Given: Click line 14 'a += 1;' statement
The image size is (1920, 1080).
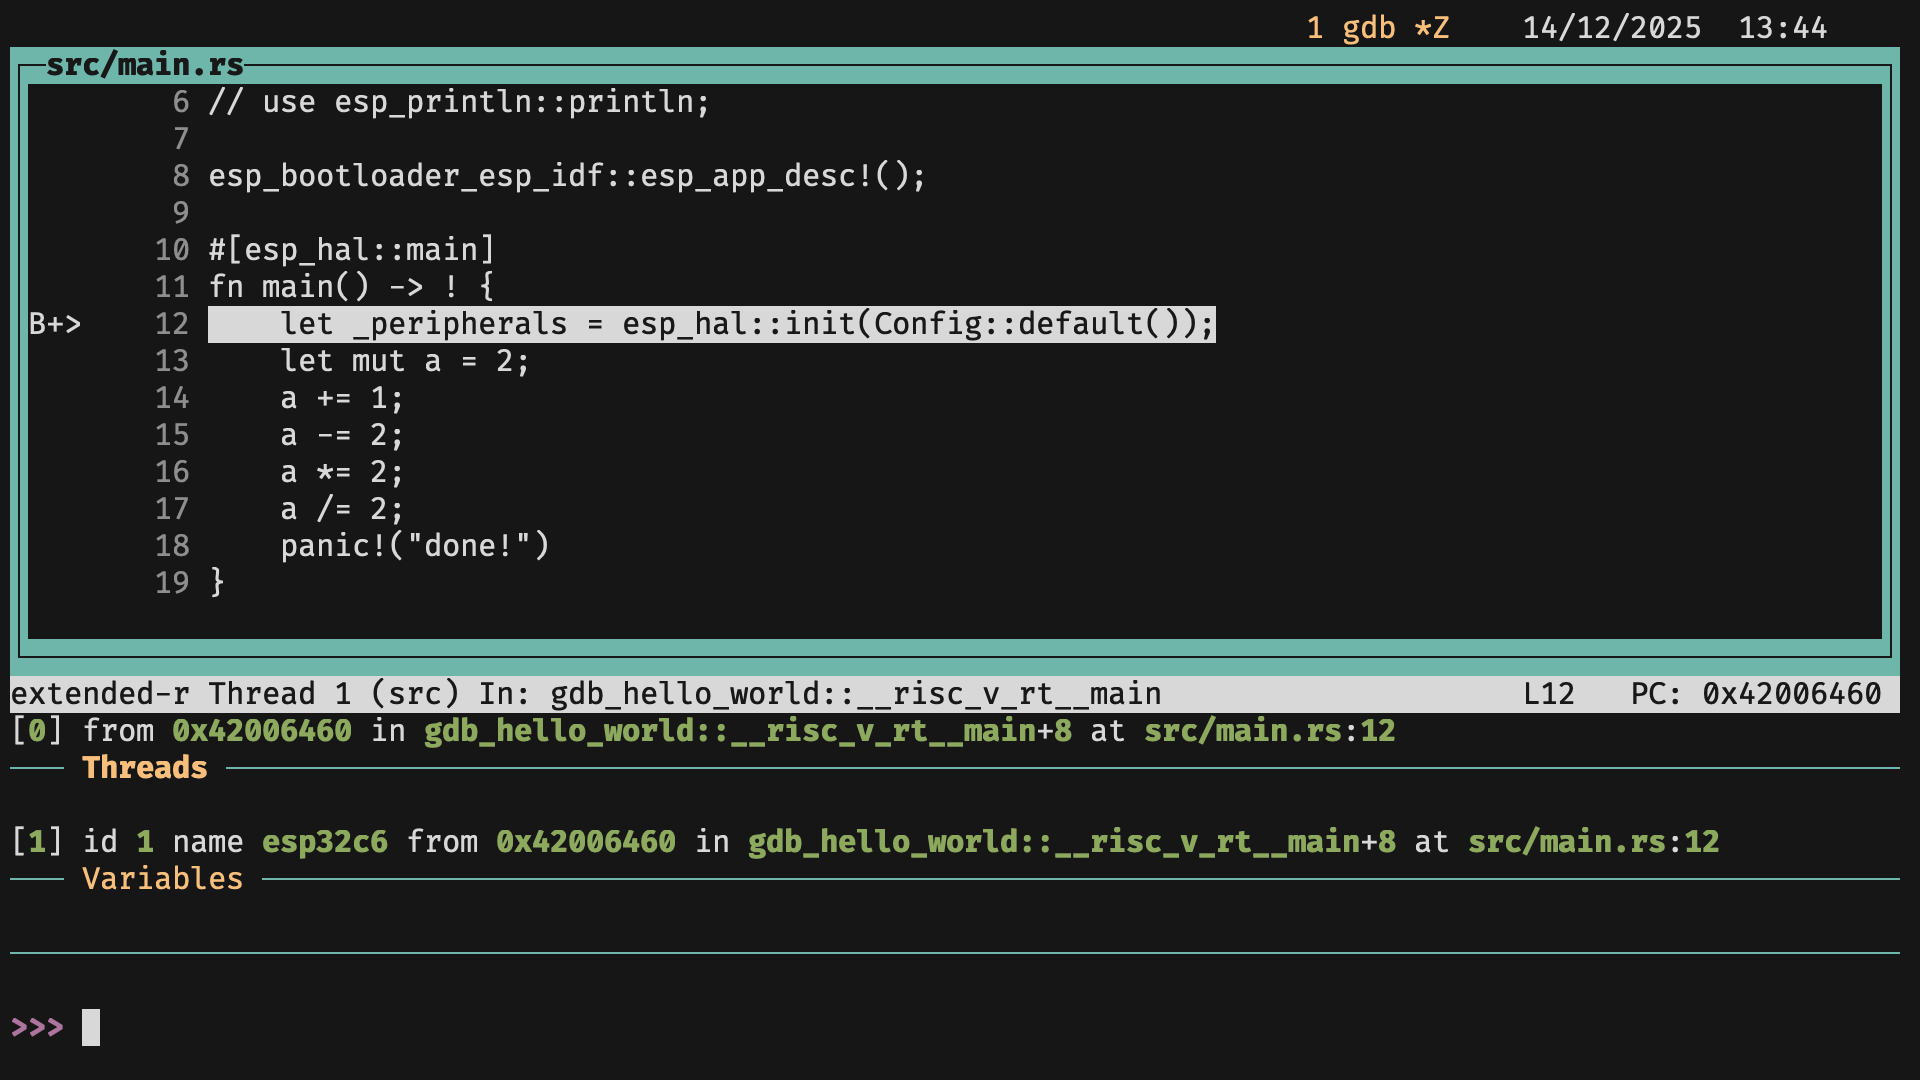Looking at the screenshot, I should click(x=342, y=398).
